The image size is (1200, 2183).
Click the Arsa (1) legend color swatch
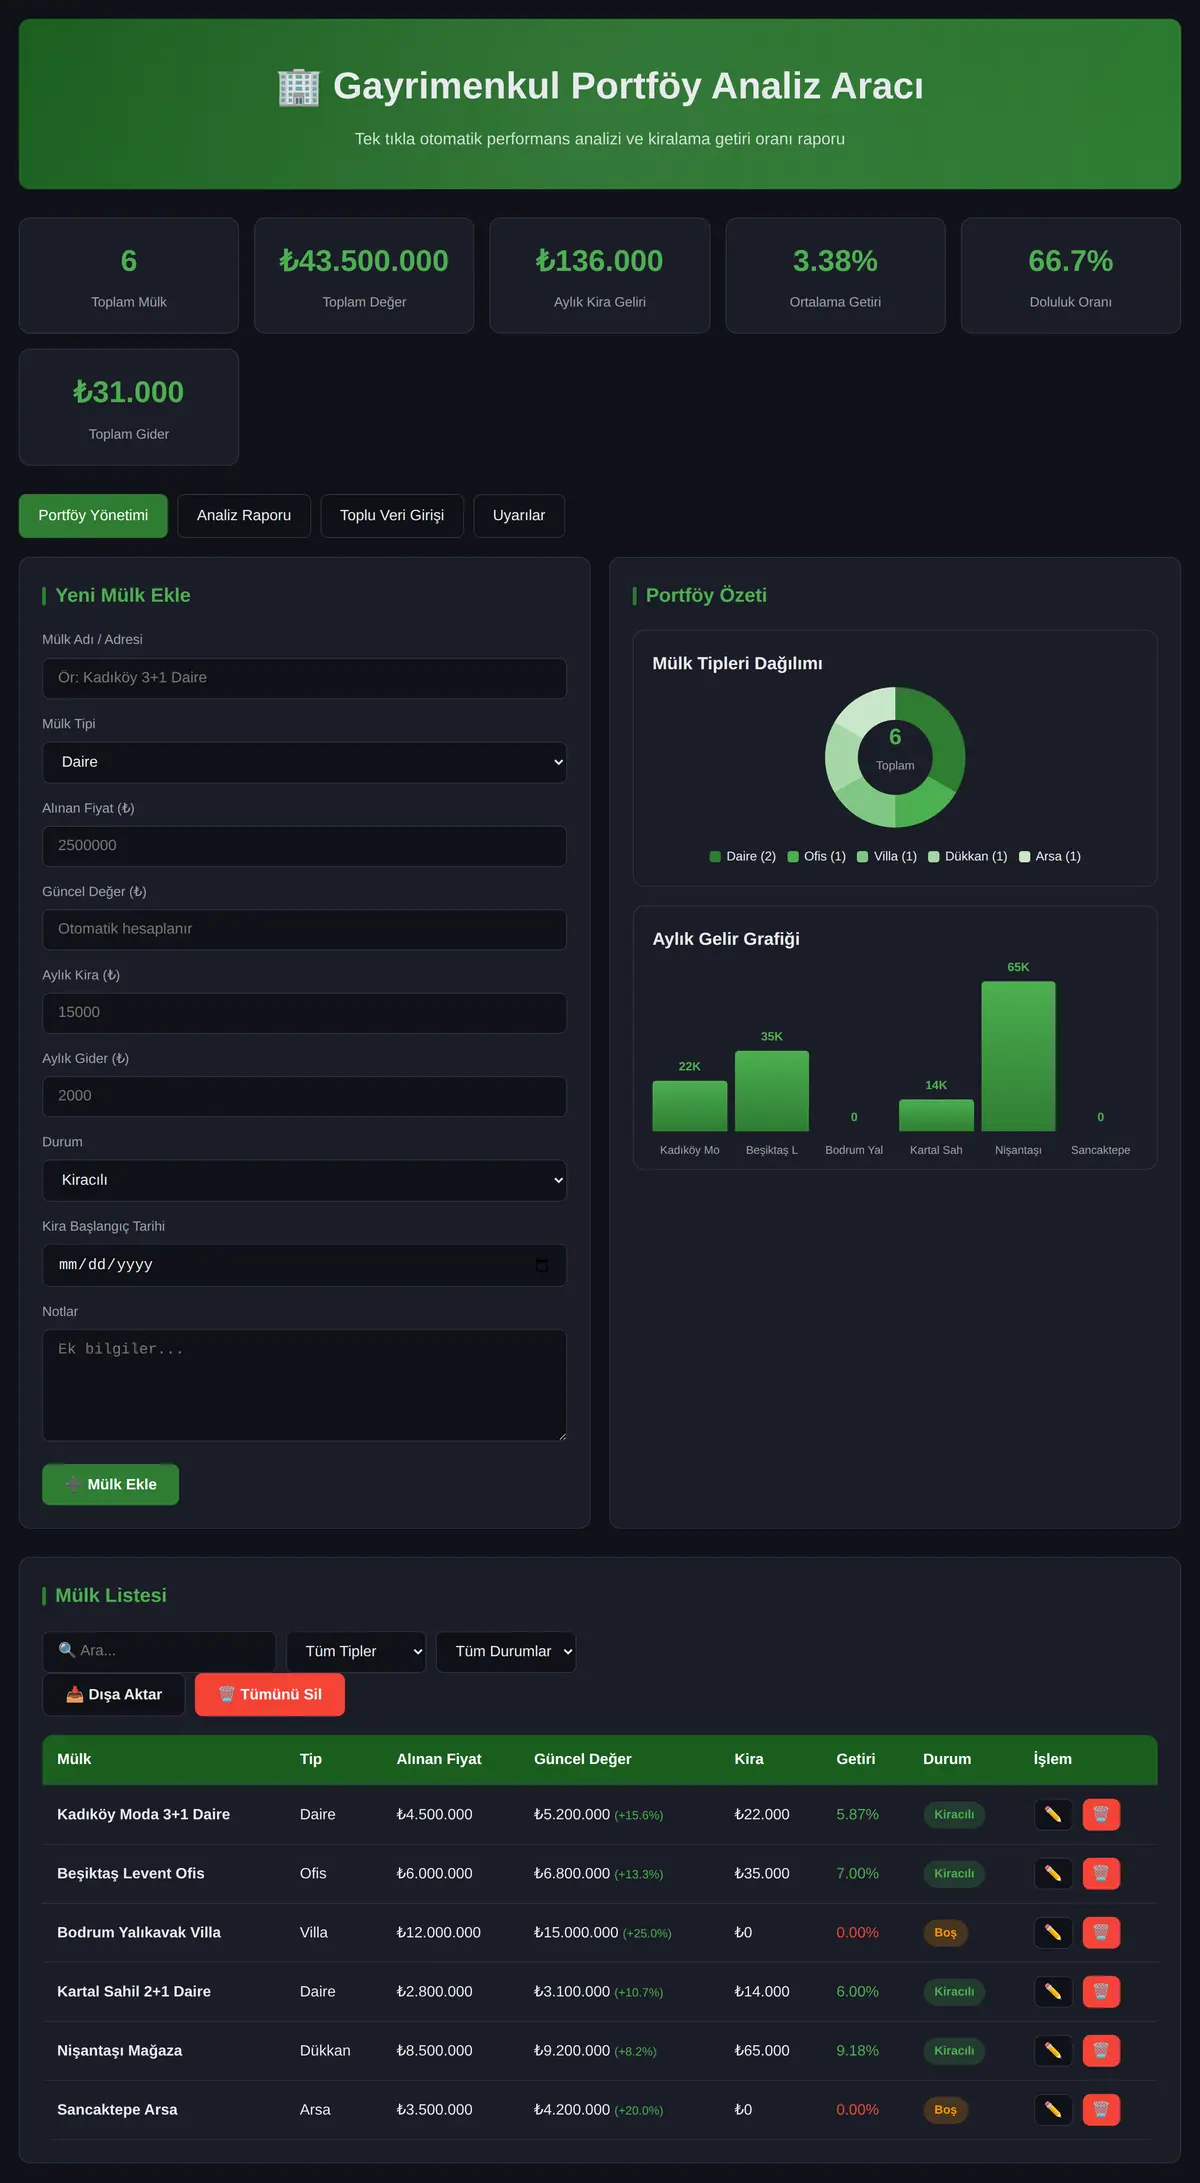click(1024, 856)
